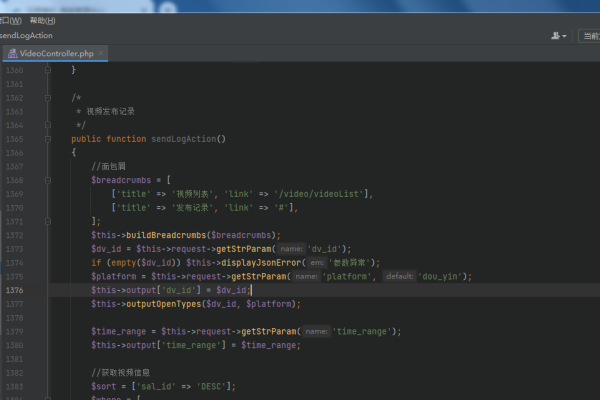Viewport: 600px width, 400px height.
Task: Click the 'err:' inlay hint on line 1374
Action: (326, 262)
